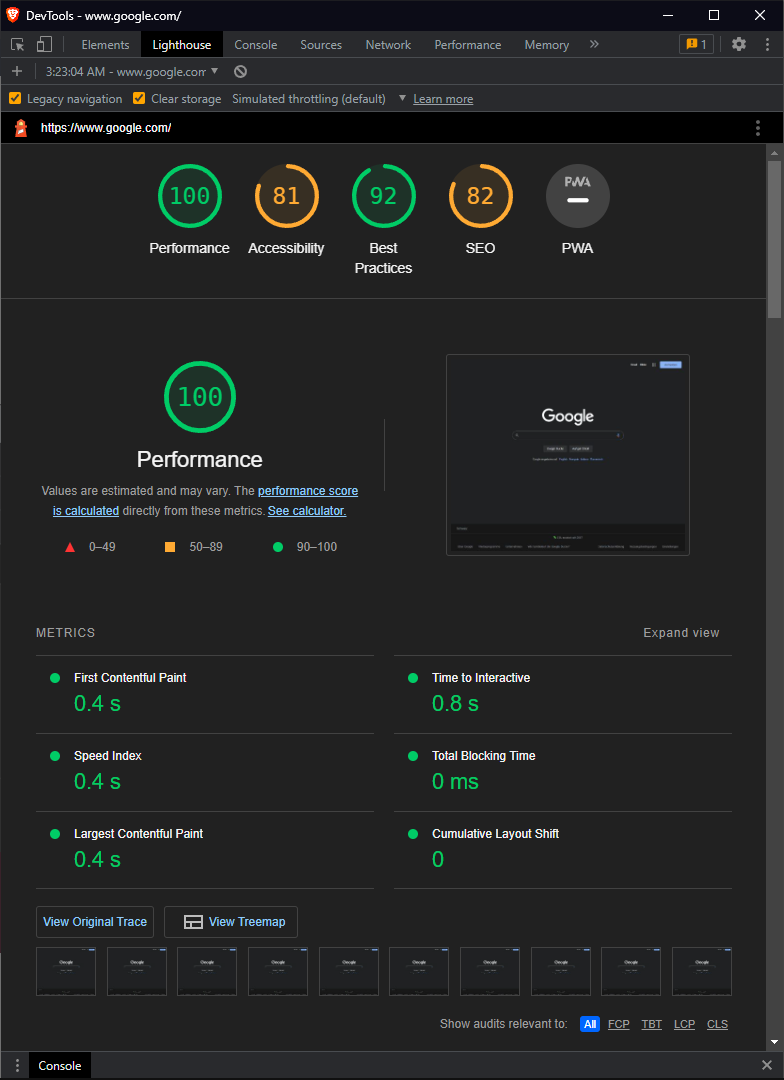Click the View Treemap button
The image size is (784, 1080).
pos(231,922)
